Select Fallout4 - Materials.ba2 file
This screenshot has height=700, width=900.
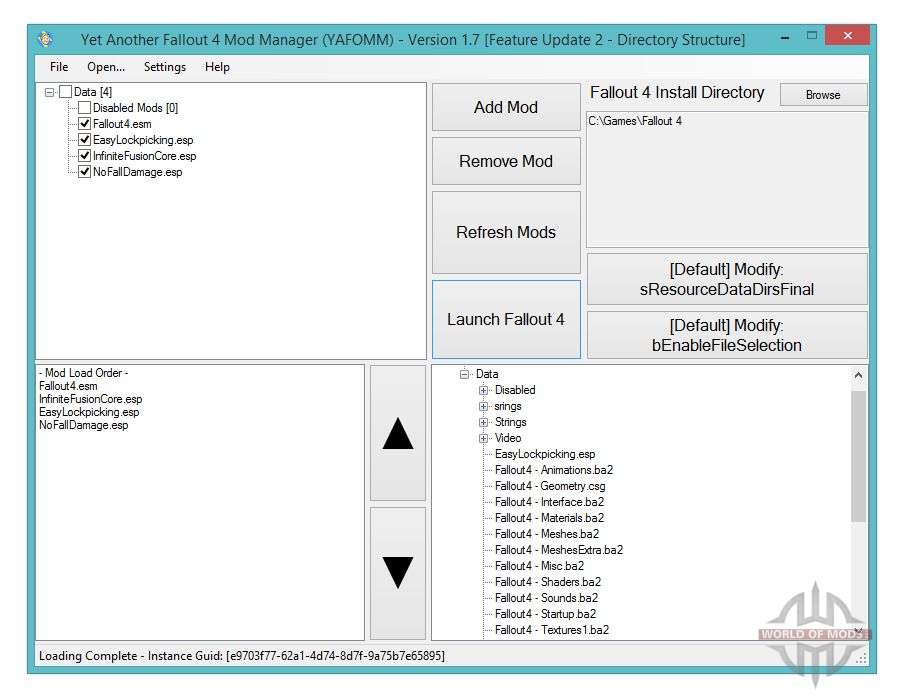[549, 519]
